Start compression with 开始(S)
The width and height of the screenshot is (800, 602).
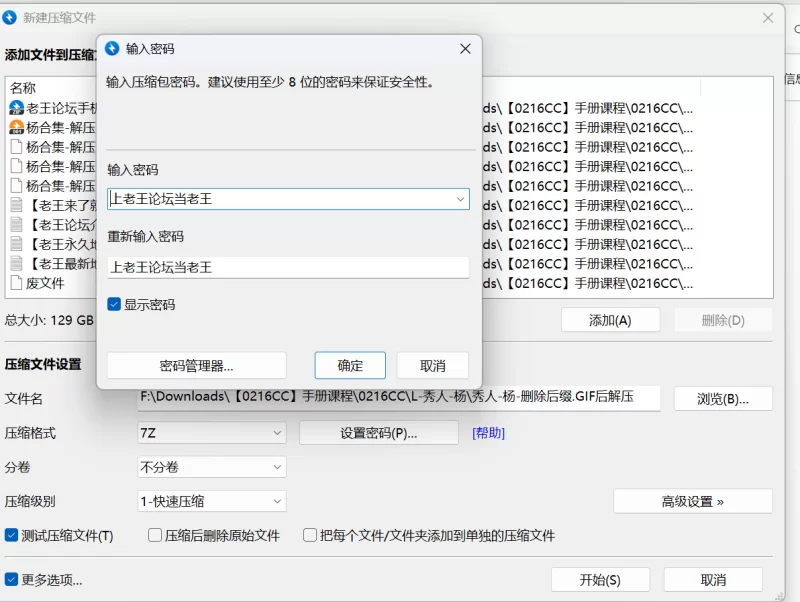point(600,580)
